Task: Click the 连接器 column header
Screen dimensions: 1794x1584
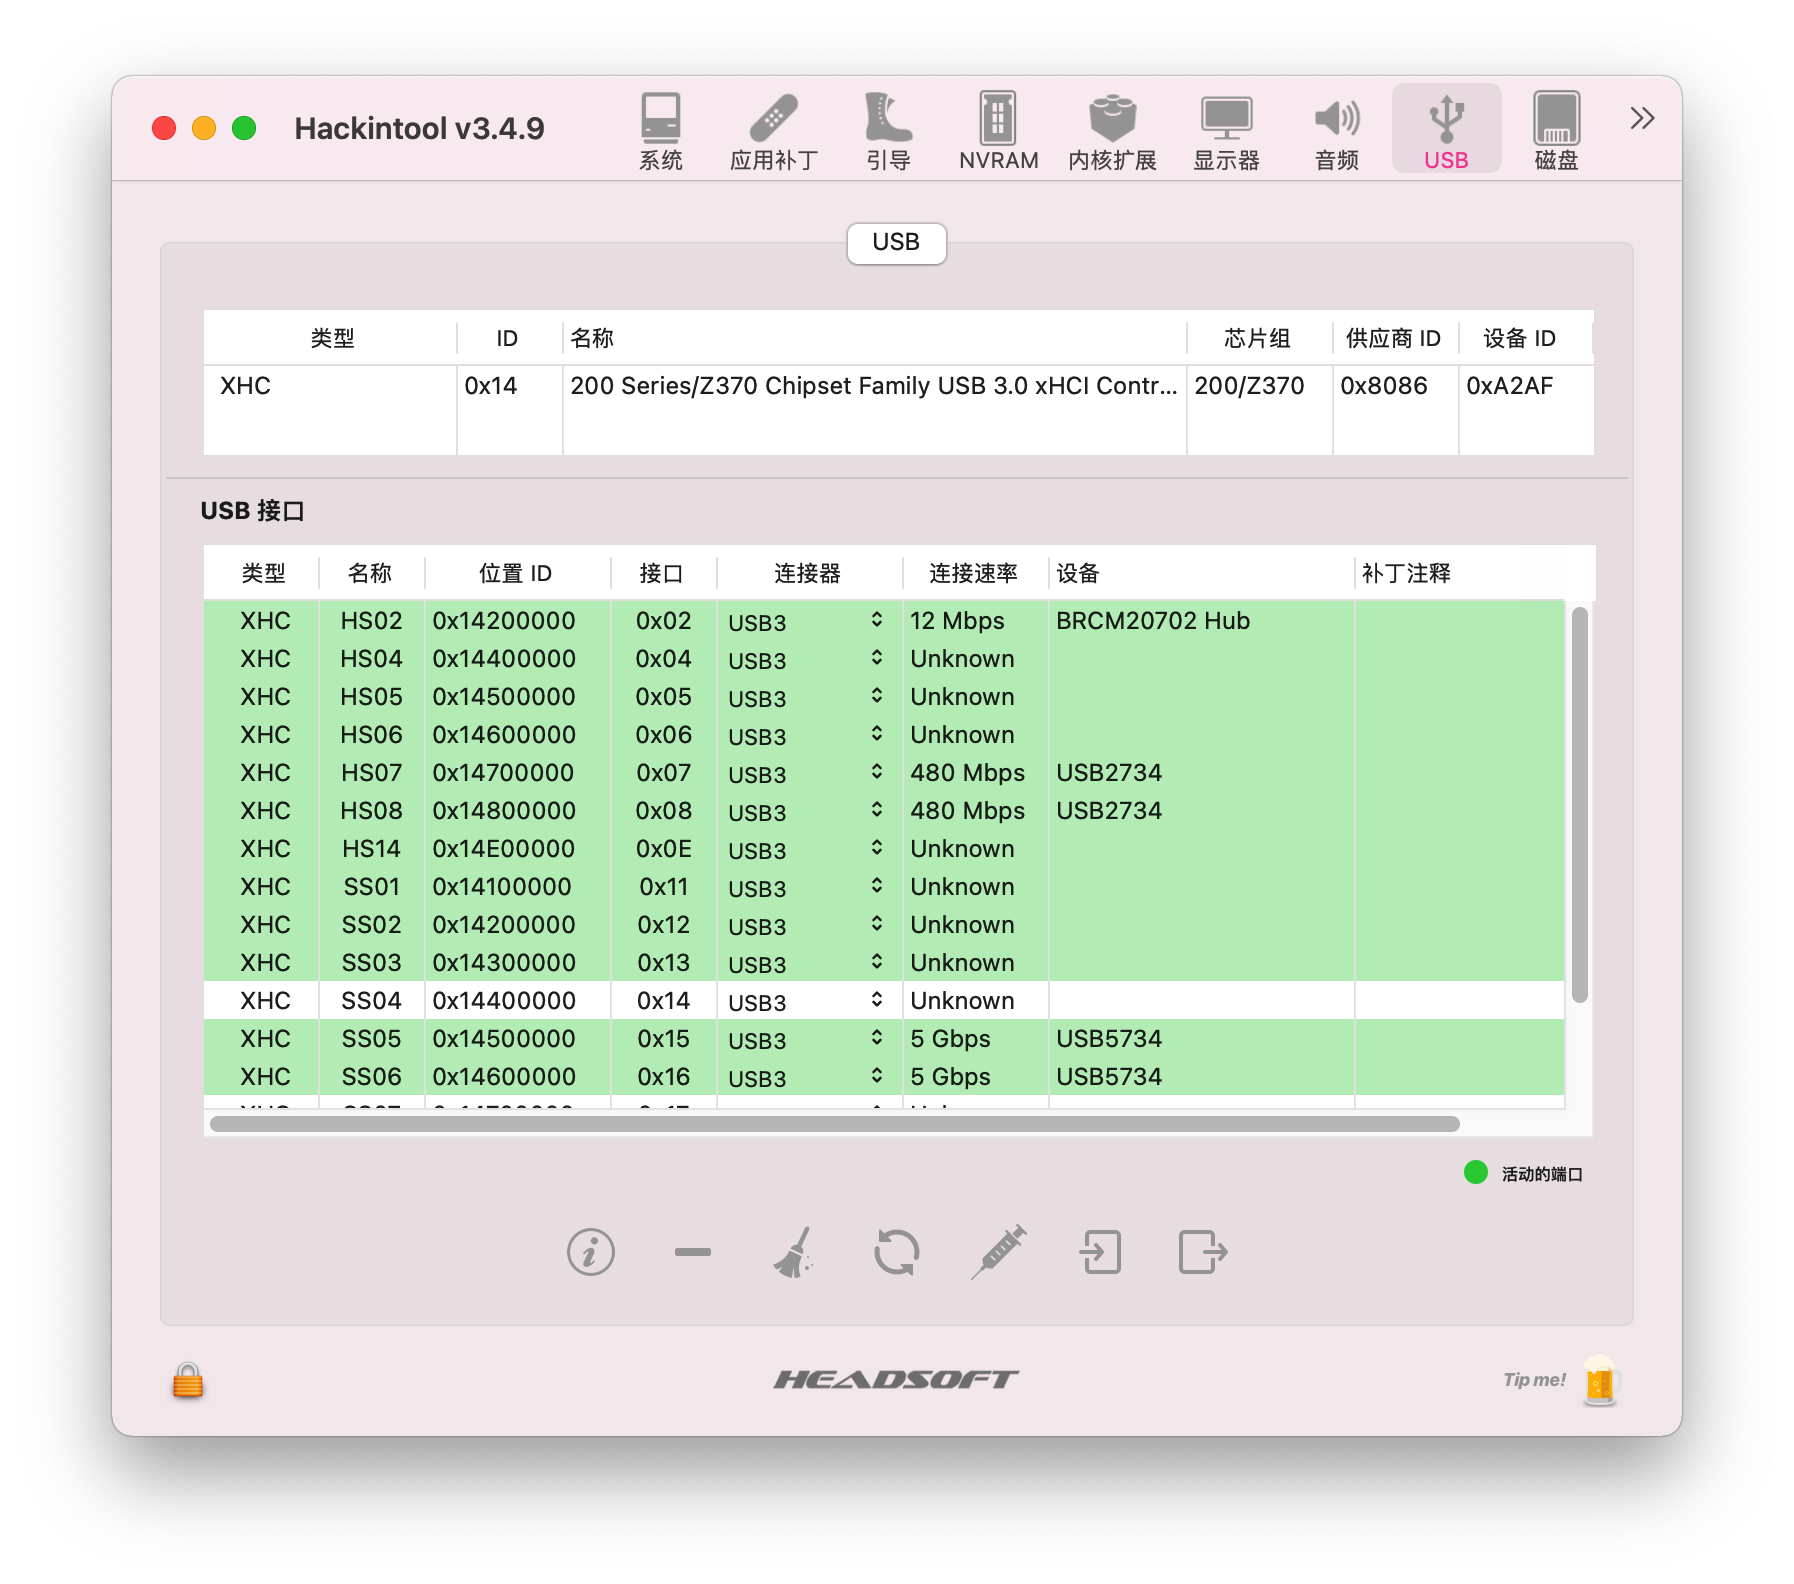Action: (x=807, y=573)
